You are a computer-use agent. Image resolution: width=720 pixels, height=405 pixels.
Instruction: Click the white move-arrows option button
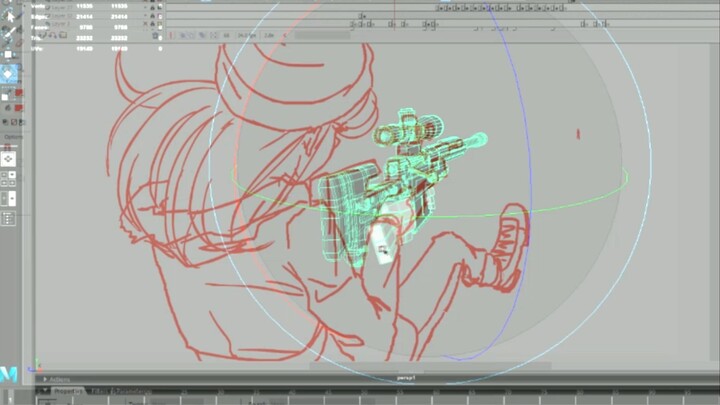[8, 159]
